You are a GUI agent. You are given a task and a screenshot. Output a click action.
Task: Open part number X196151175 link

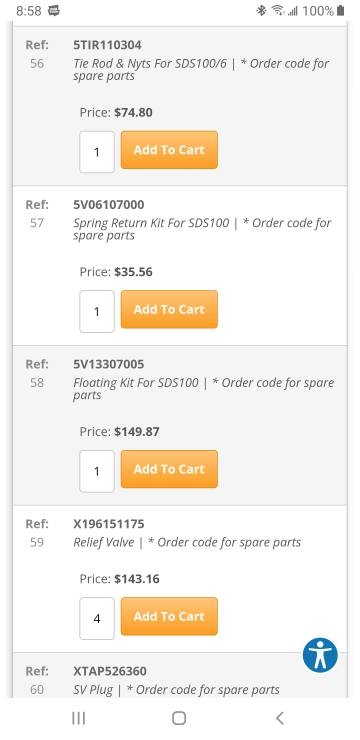(x=109, y=524)
